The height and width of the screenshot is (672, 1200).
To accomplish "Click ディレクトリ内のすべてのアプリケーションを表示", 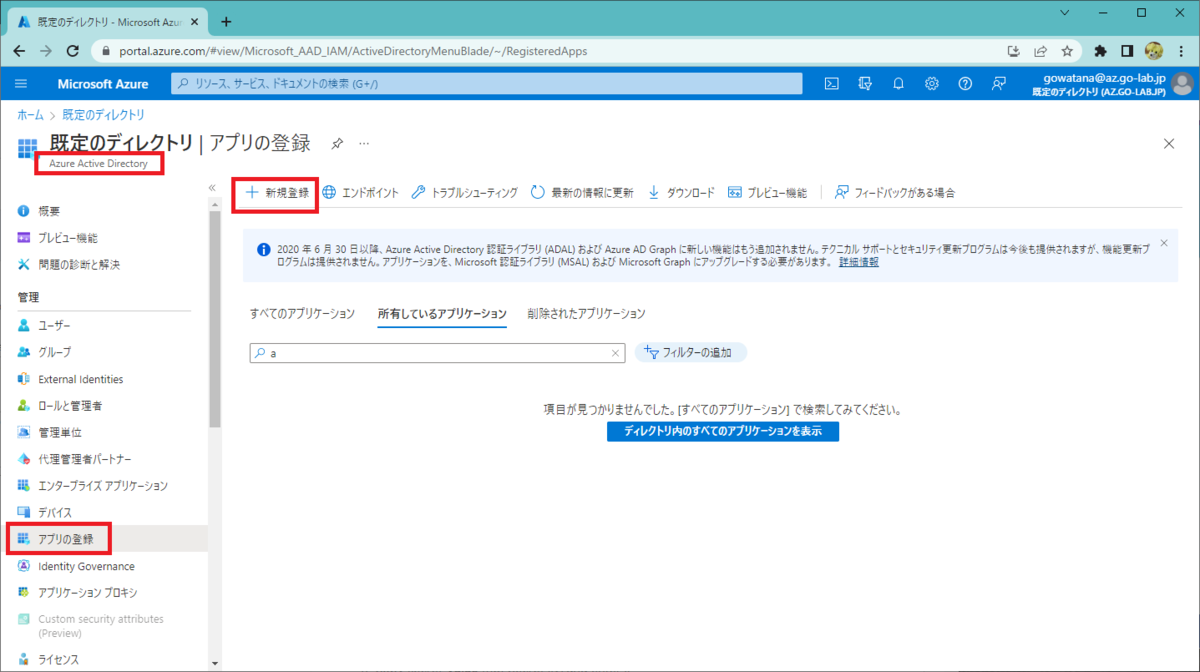I will (x=723, y=432).
